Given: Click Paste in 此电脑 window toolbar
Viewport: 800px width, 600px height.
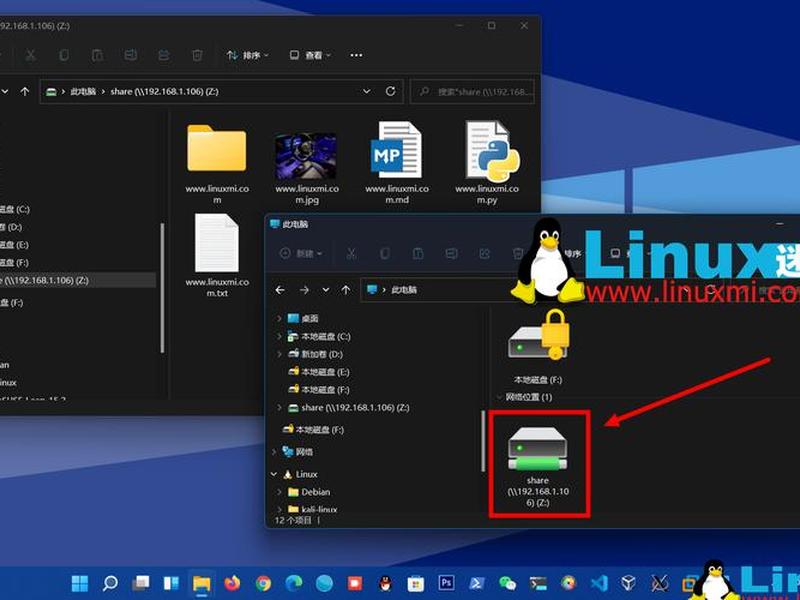Looking at the screenshot, I should click(418, 253).
